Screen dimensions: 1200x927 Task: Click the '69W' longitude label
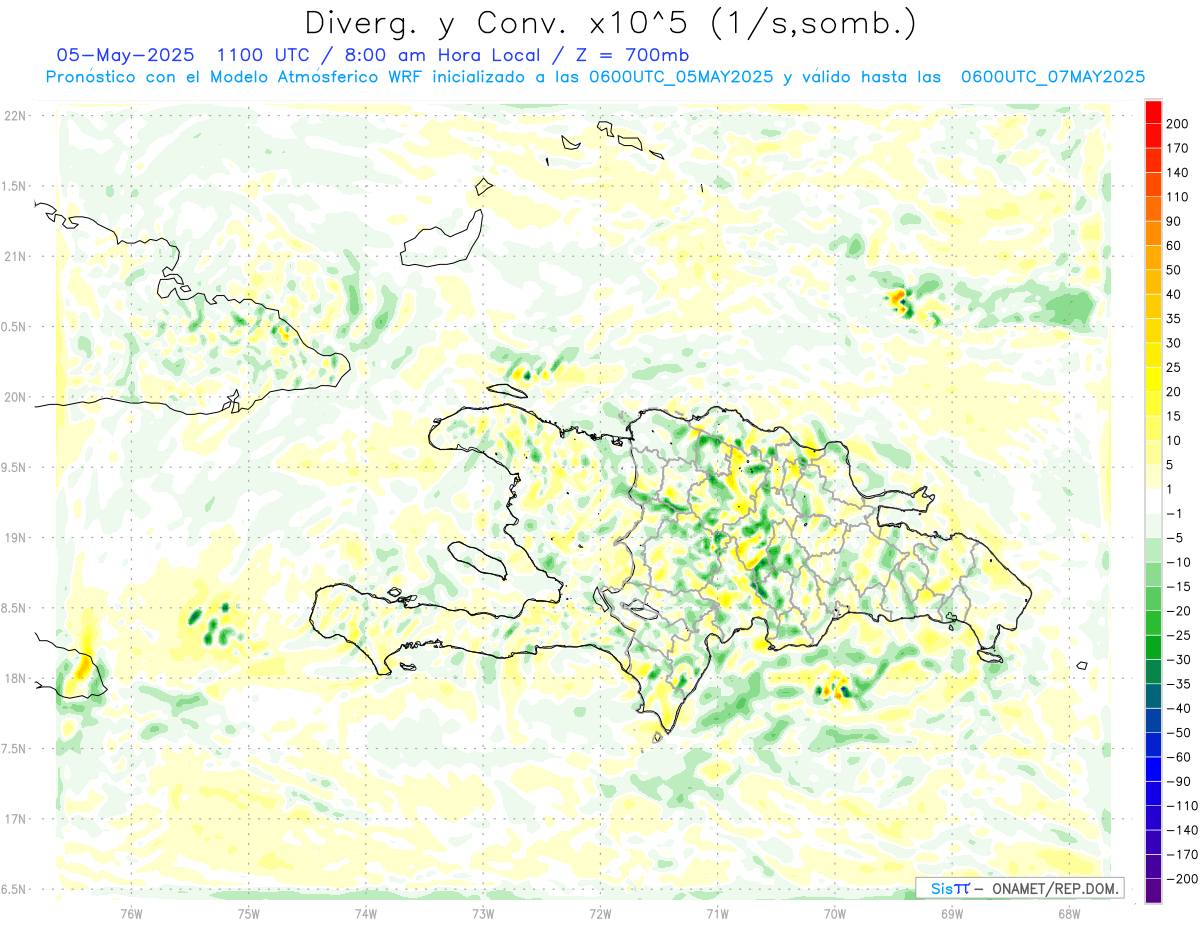tap(952, 913)
